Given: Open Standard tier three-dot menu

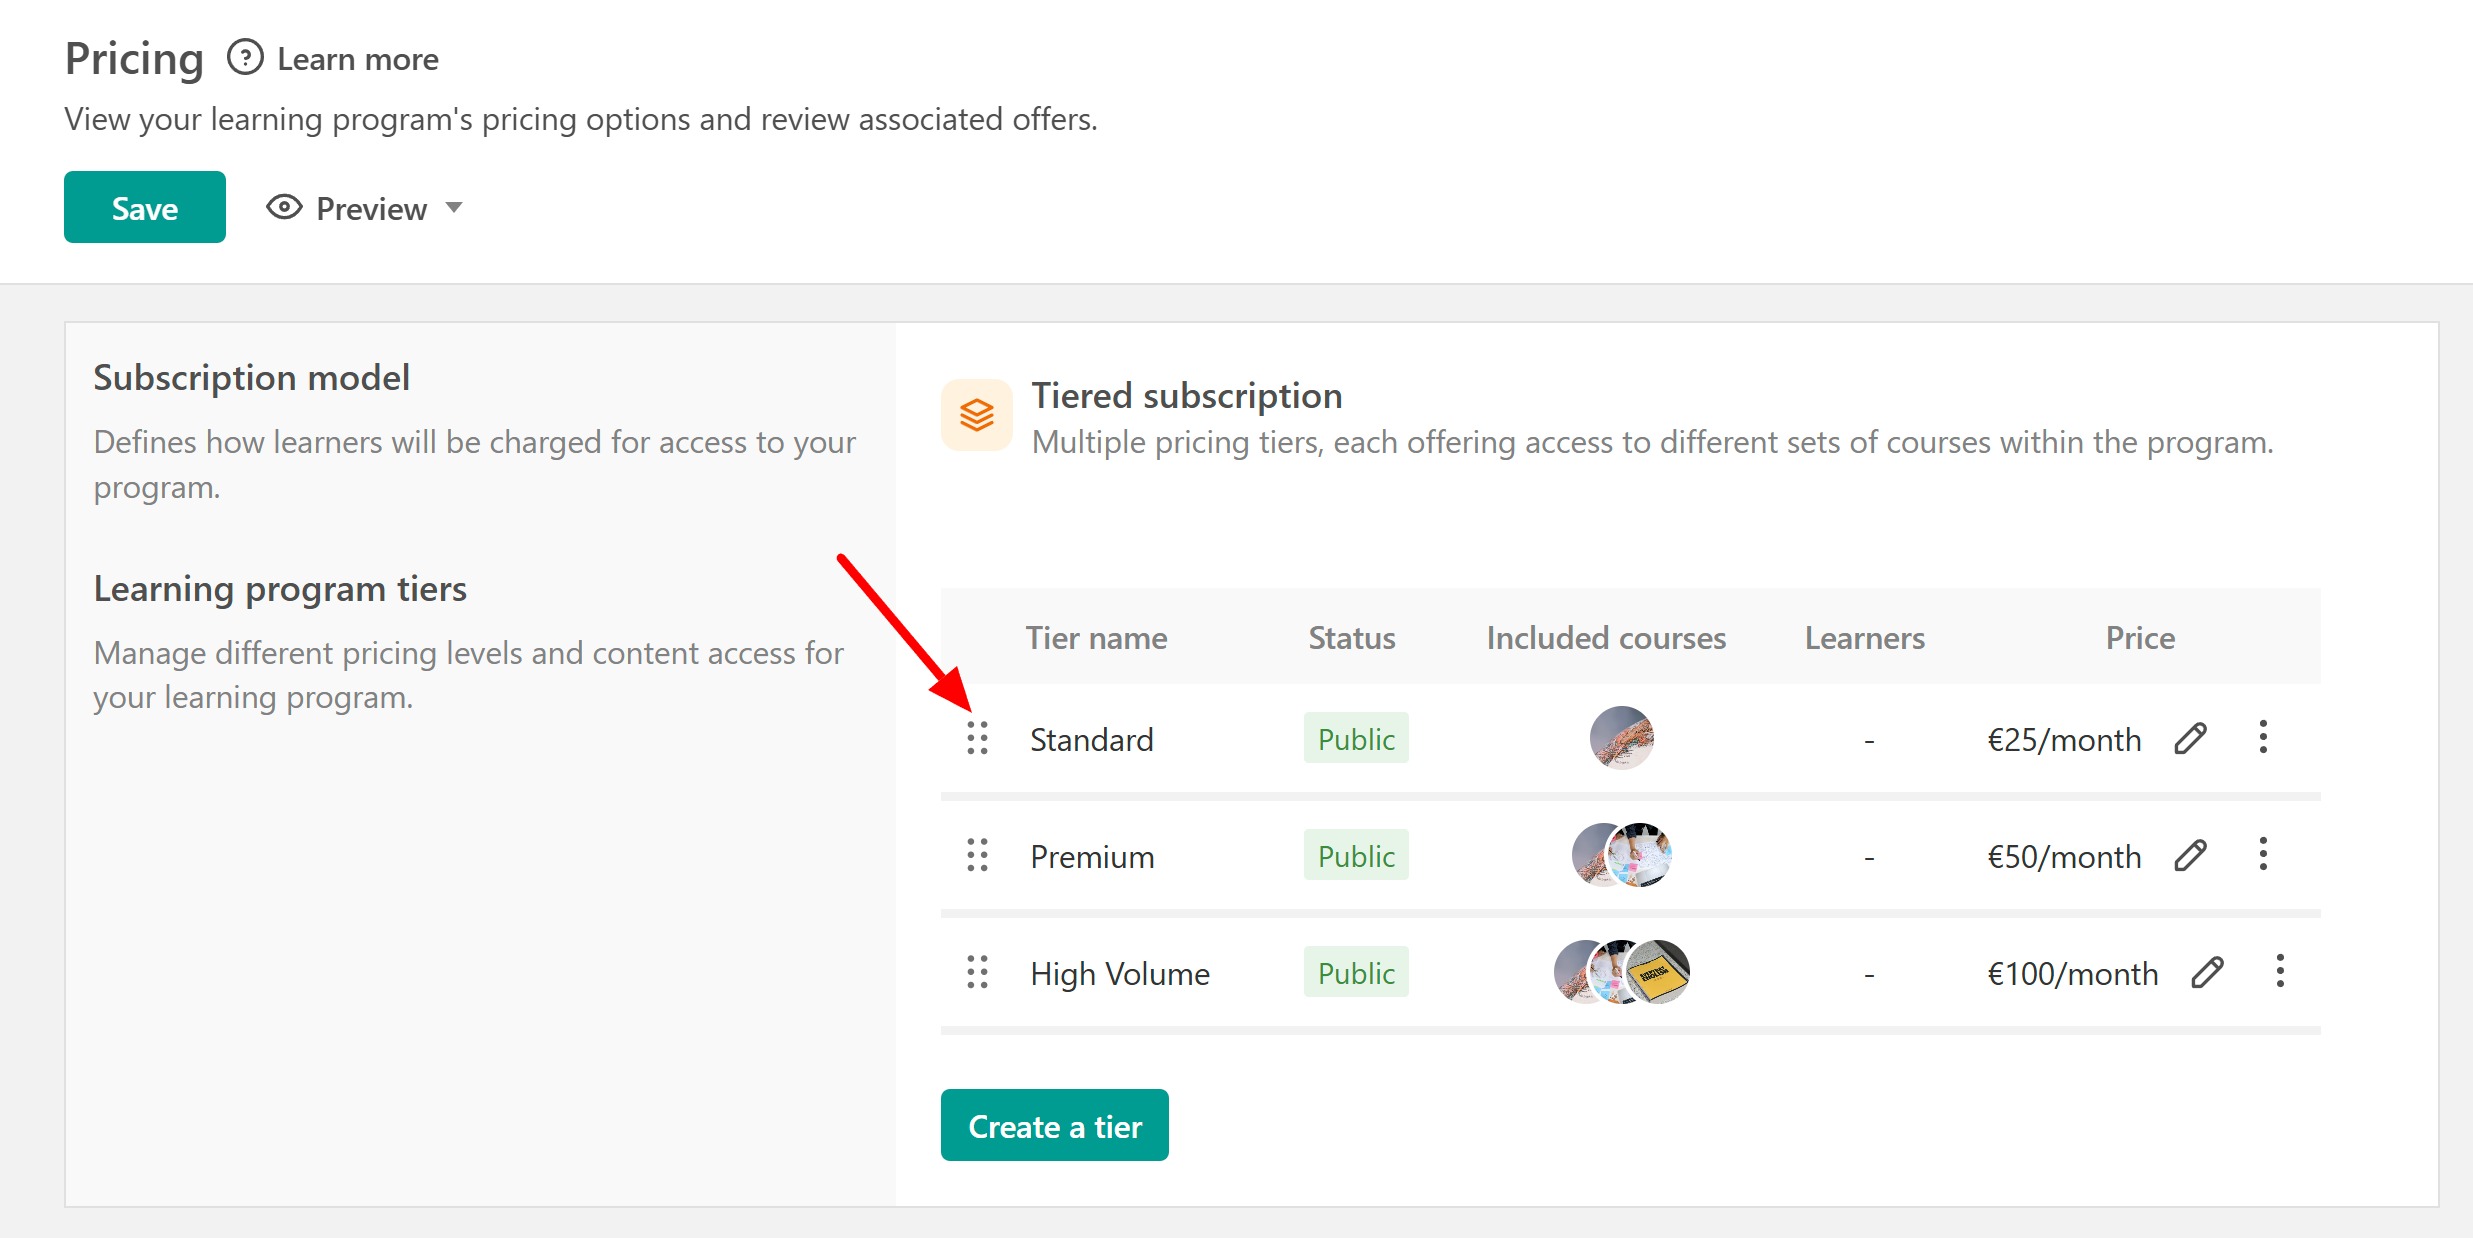Looking at the screenshot, I should click(x=2263, y=737).
